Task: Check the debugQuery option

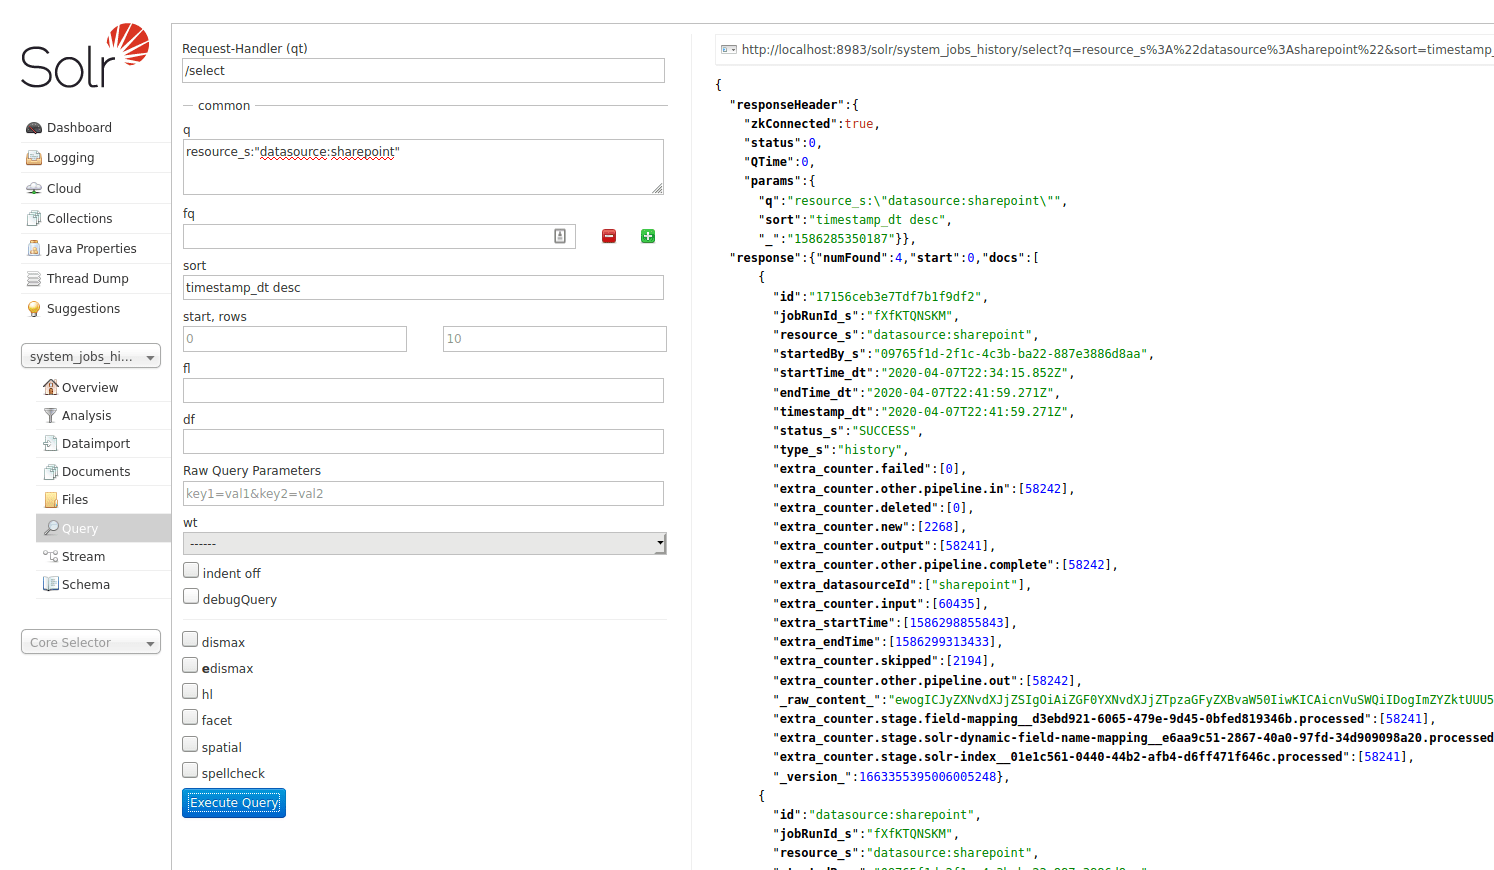Action: [190, 594]
